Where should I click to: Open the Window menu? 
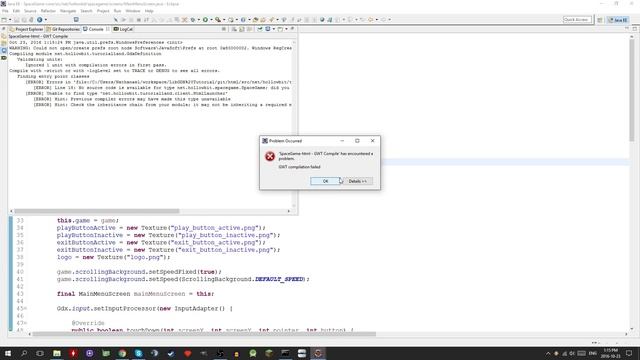133,11
